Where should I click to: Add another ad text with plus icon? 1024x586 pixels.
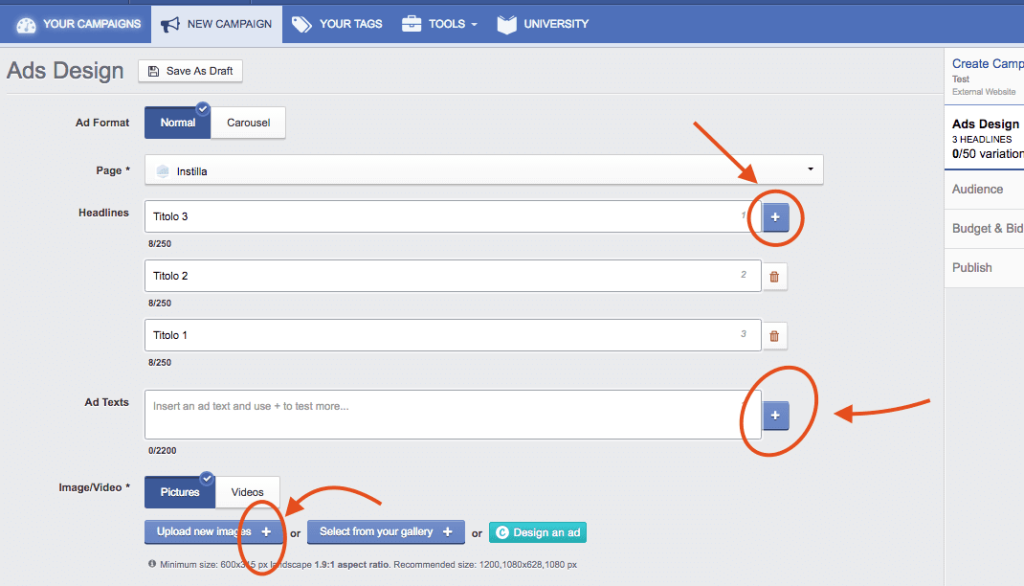click(775, 415)
